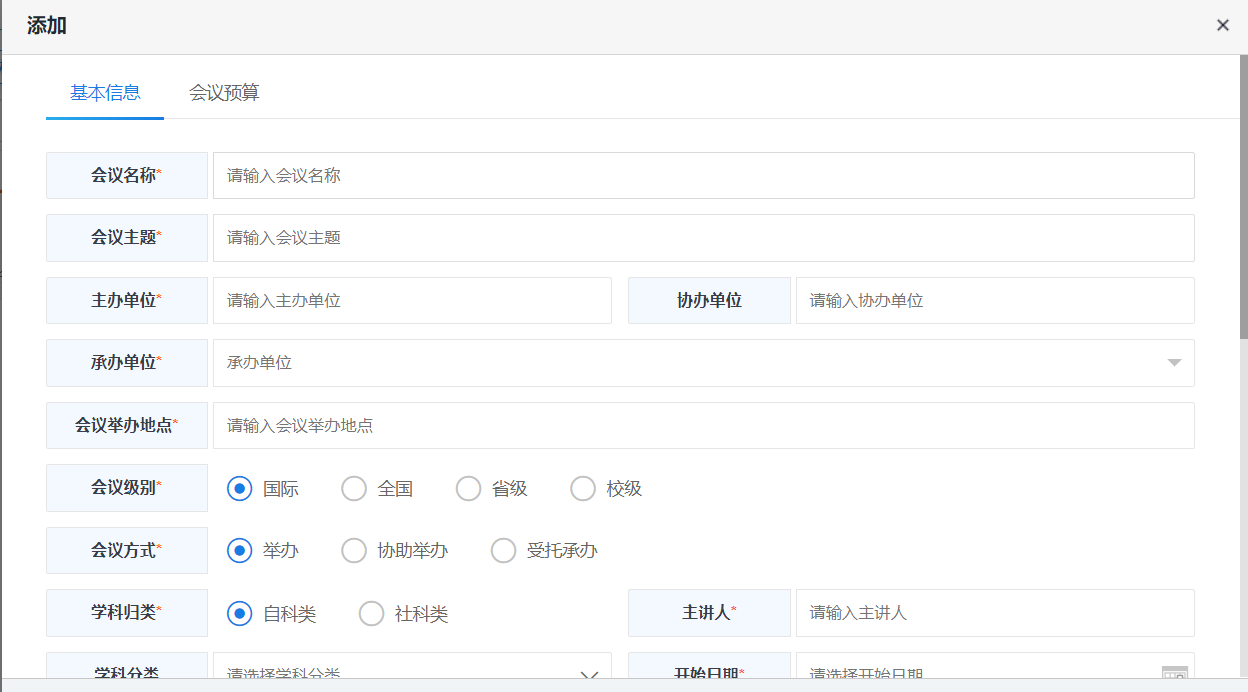Click the 承办单位 combo box field
This screenshot has width=1248, height=692.
click(690, 363)
